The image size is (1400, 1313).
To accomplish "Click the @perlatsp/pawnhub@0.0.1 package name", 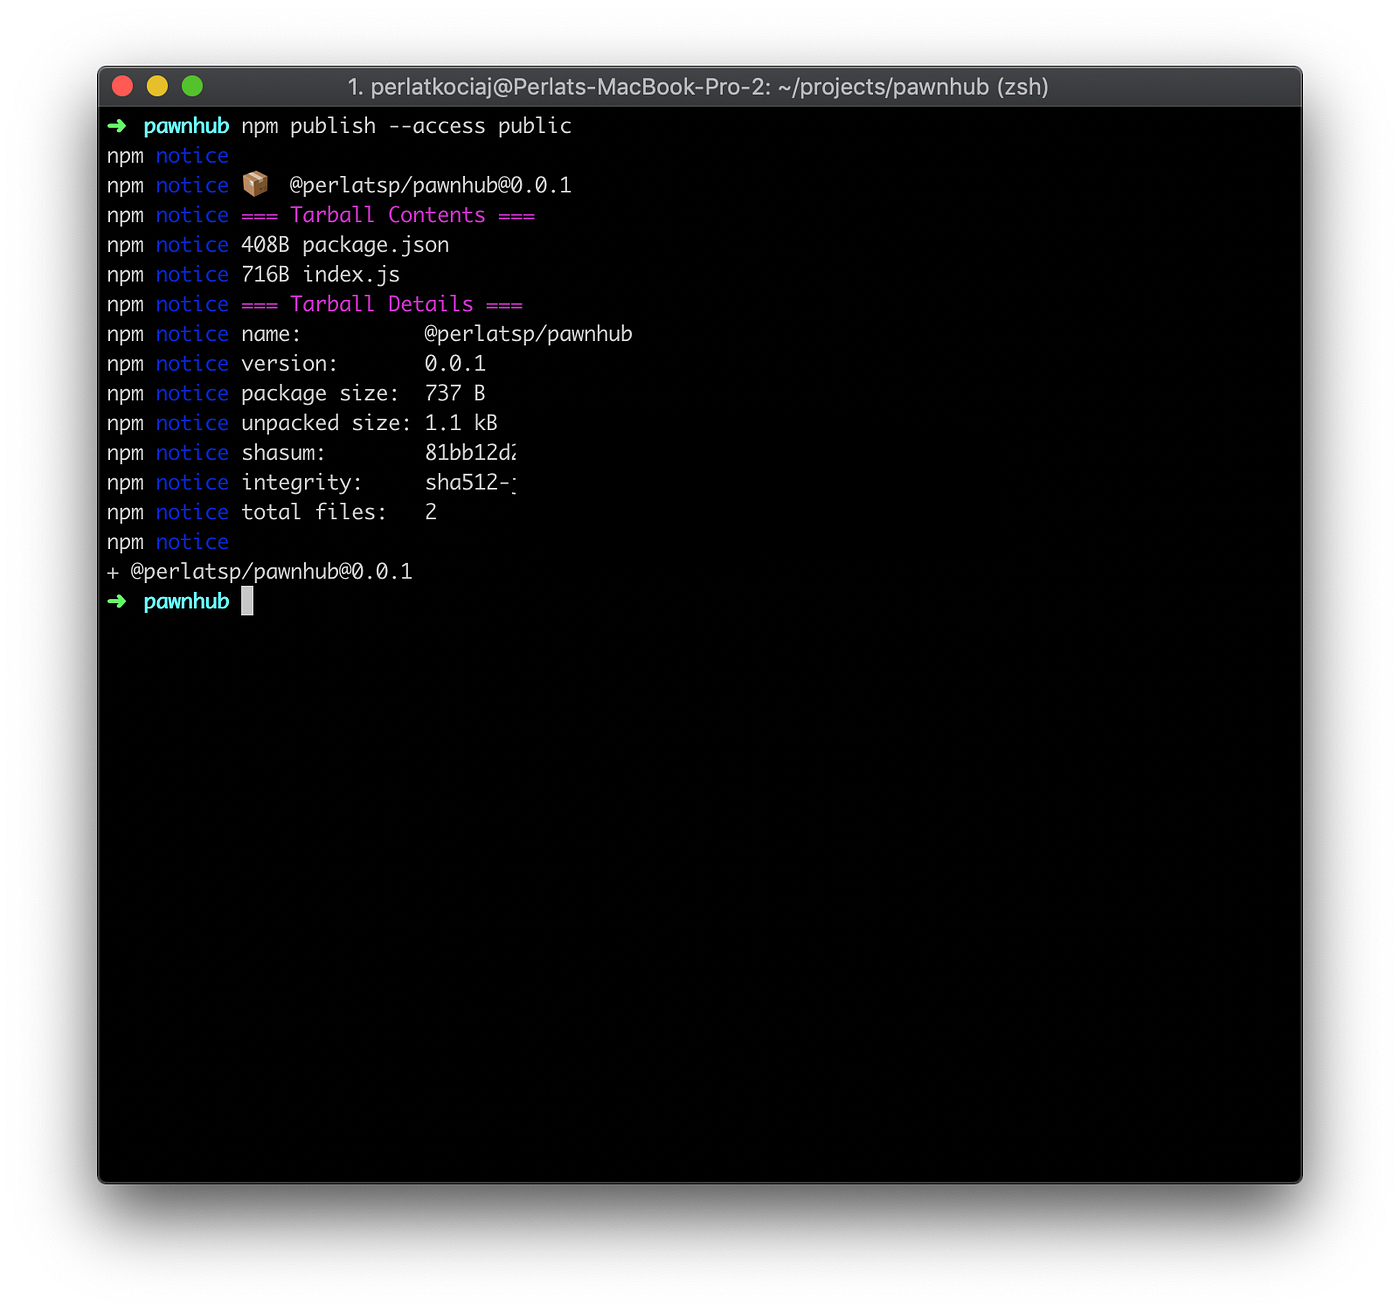I will tap(430, 184).
